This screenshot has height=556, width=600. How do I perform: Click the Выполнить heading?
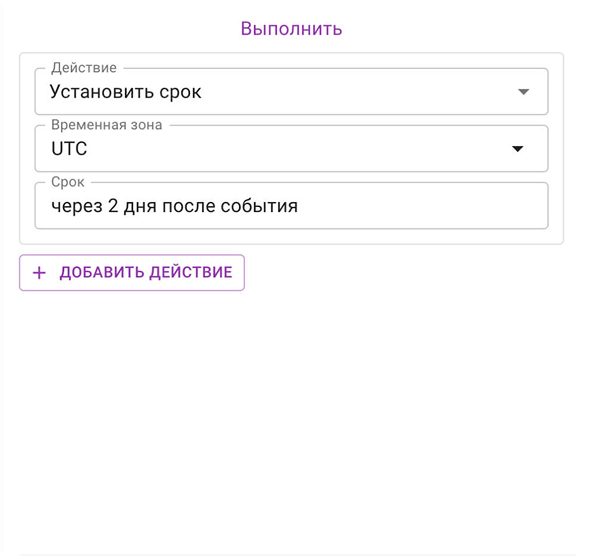click(291, 29)
